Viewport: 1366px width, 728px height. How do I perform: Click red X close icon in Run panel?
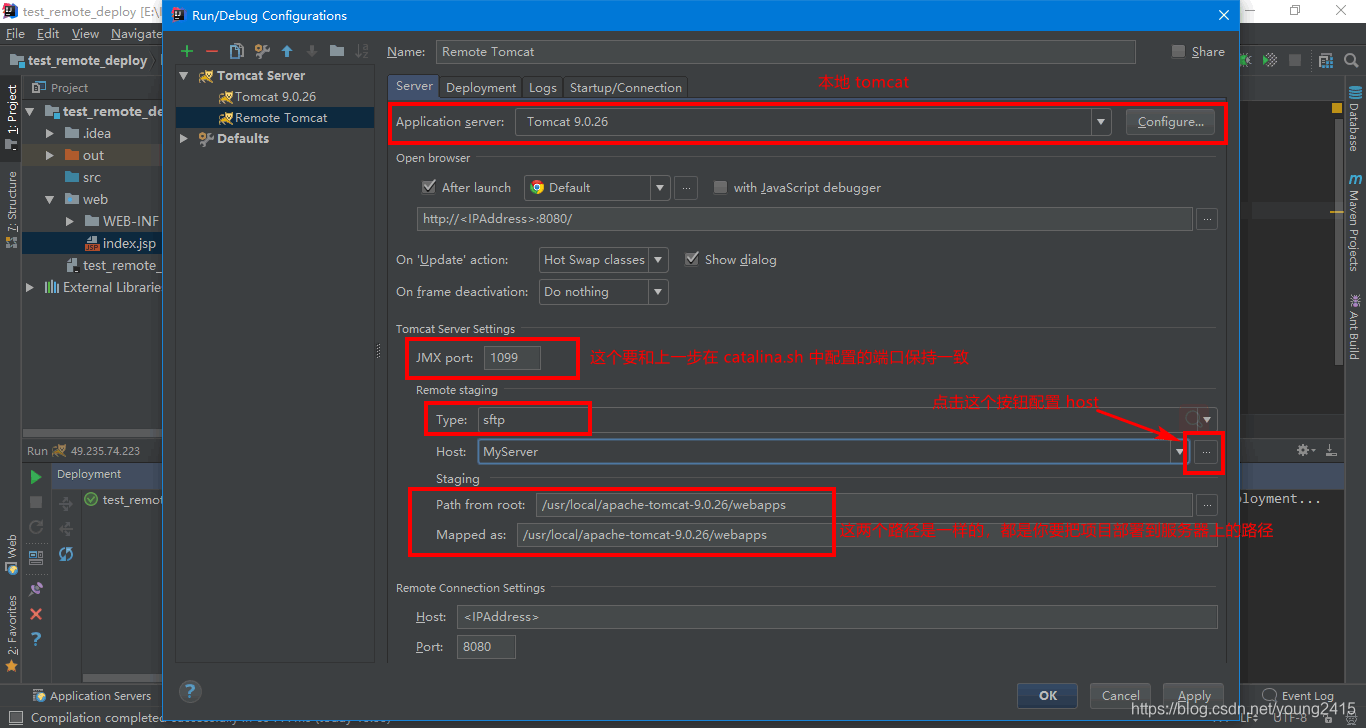(36, 614)
